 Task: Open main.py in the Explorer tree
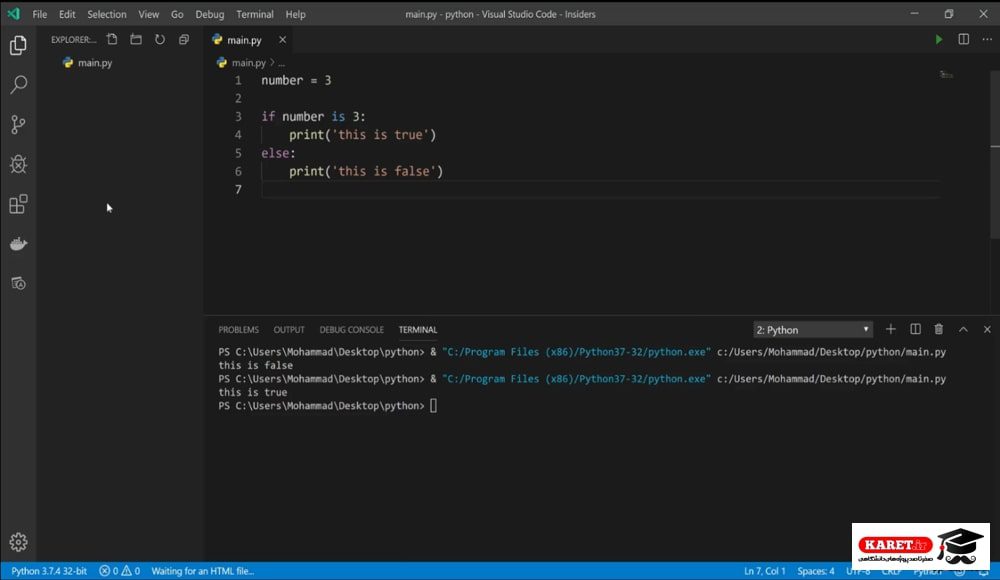(x=94, y=63)
